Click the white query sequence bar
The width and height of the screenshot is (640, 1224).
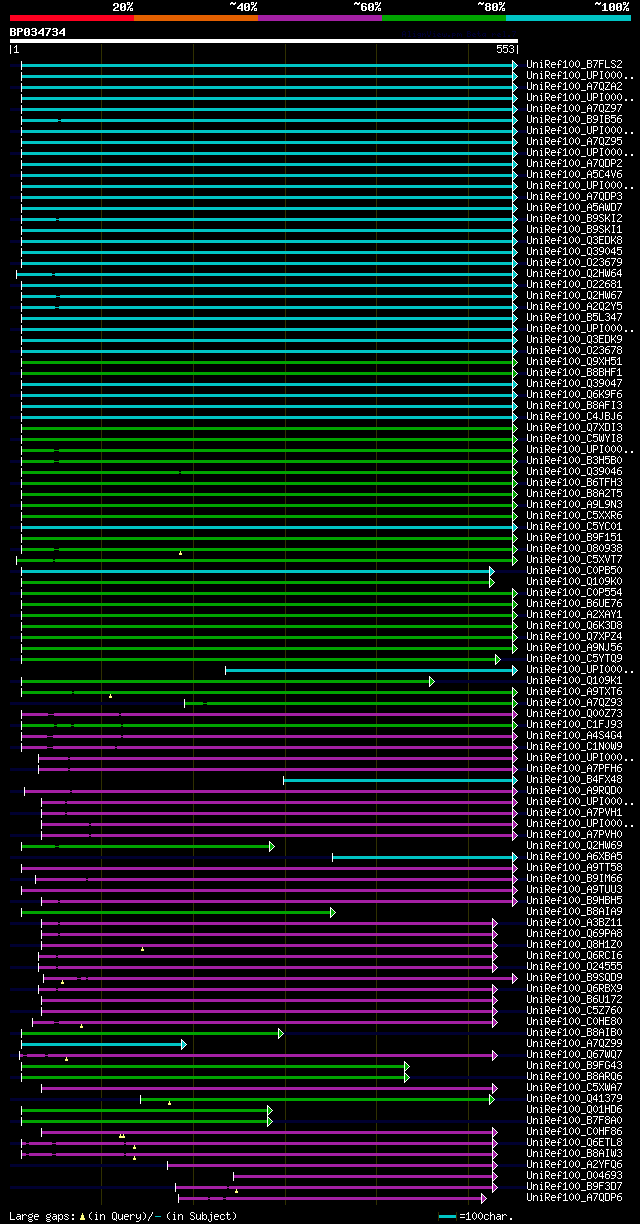tap(264, 41)
